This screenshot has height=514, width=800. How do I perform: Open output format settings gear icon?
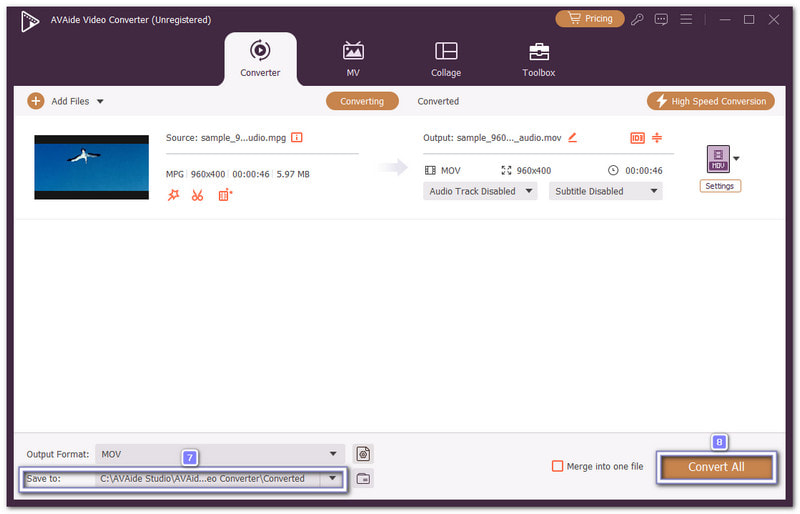point(363,454)
